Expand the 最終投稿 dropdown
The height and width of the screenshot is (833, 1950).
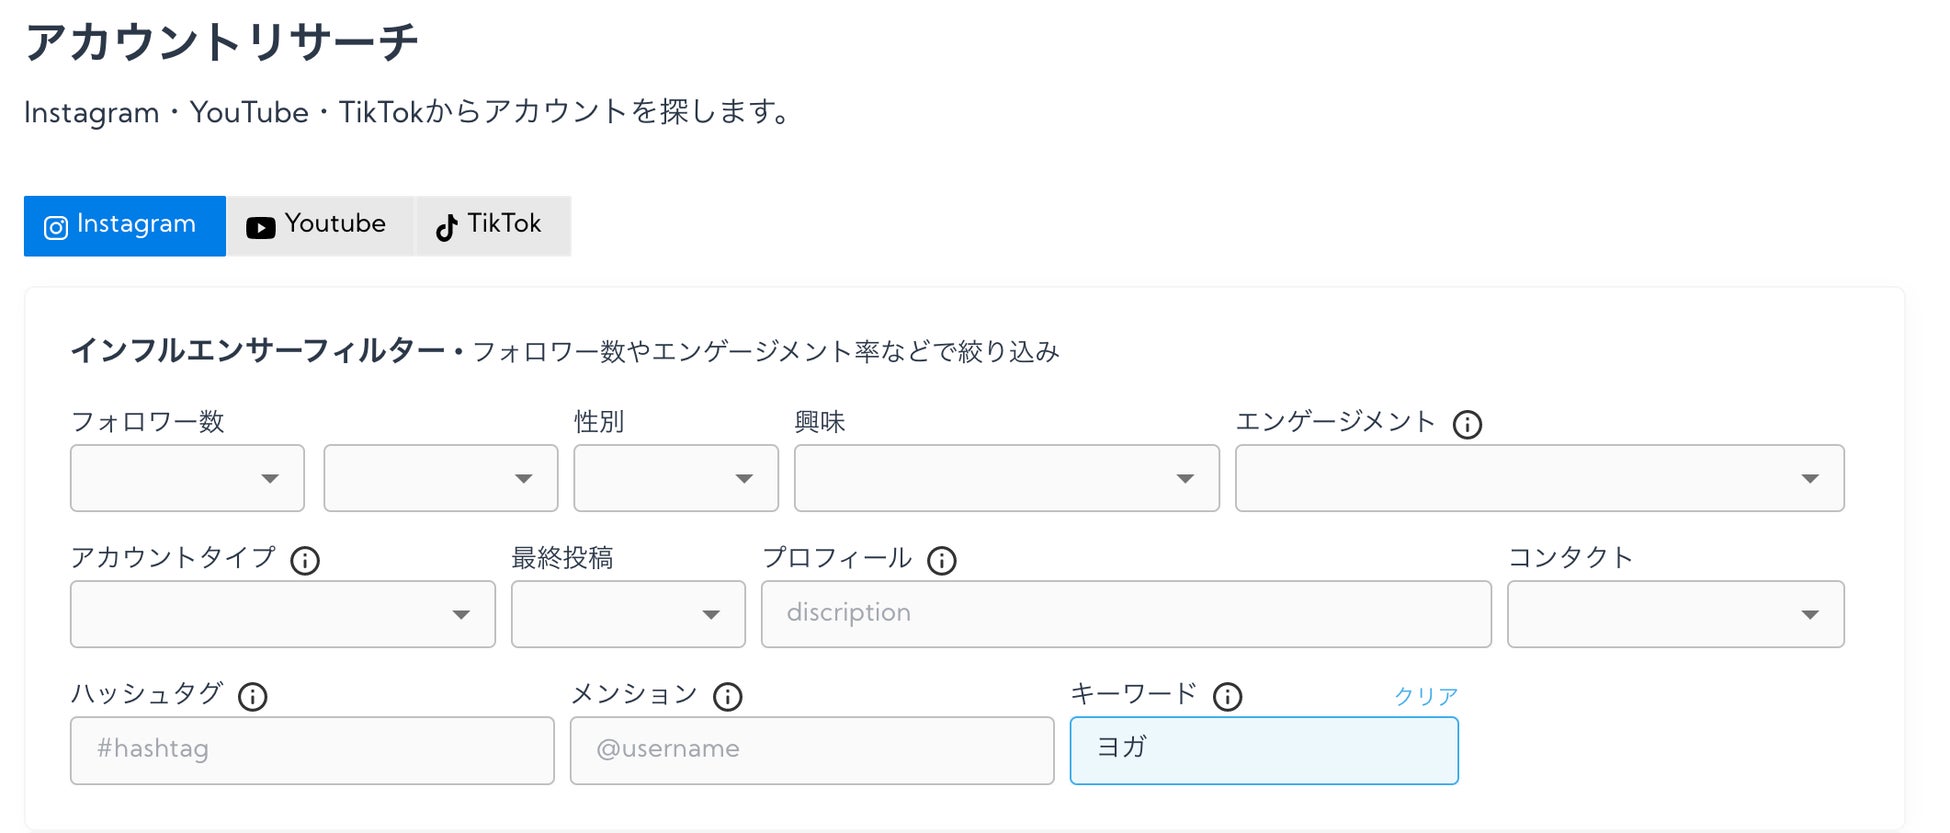point(628,614)
